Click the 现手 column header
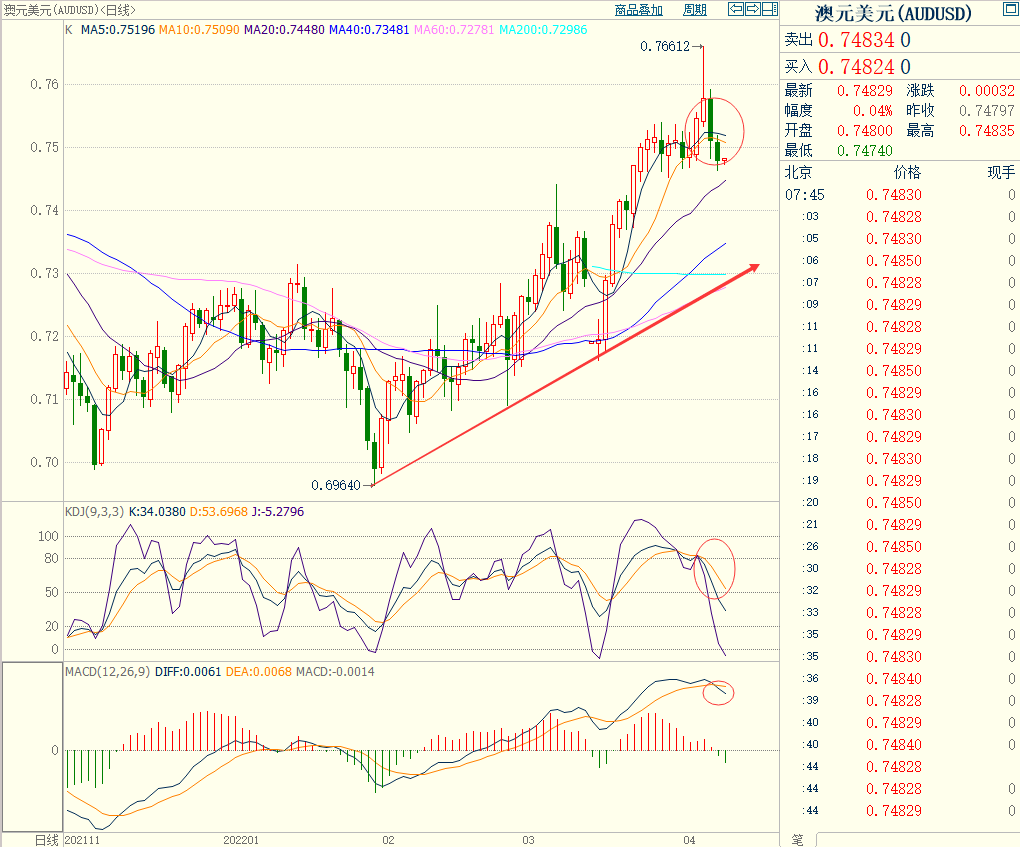The width and height of the screenshot is (1020, 847). pyautogui.click(x=1001, y=172)
